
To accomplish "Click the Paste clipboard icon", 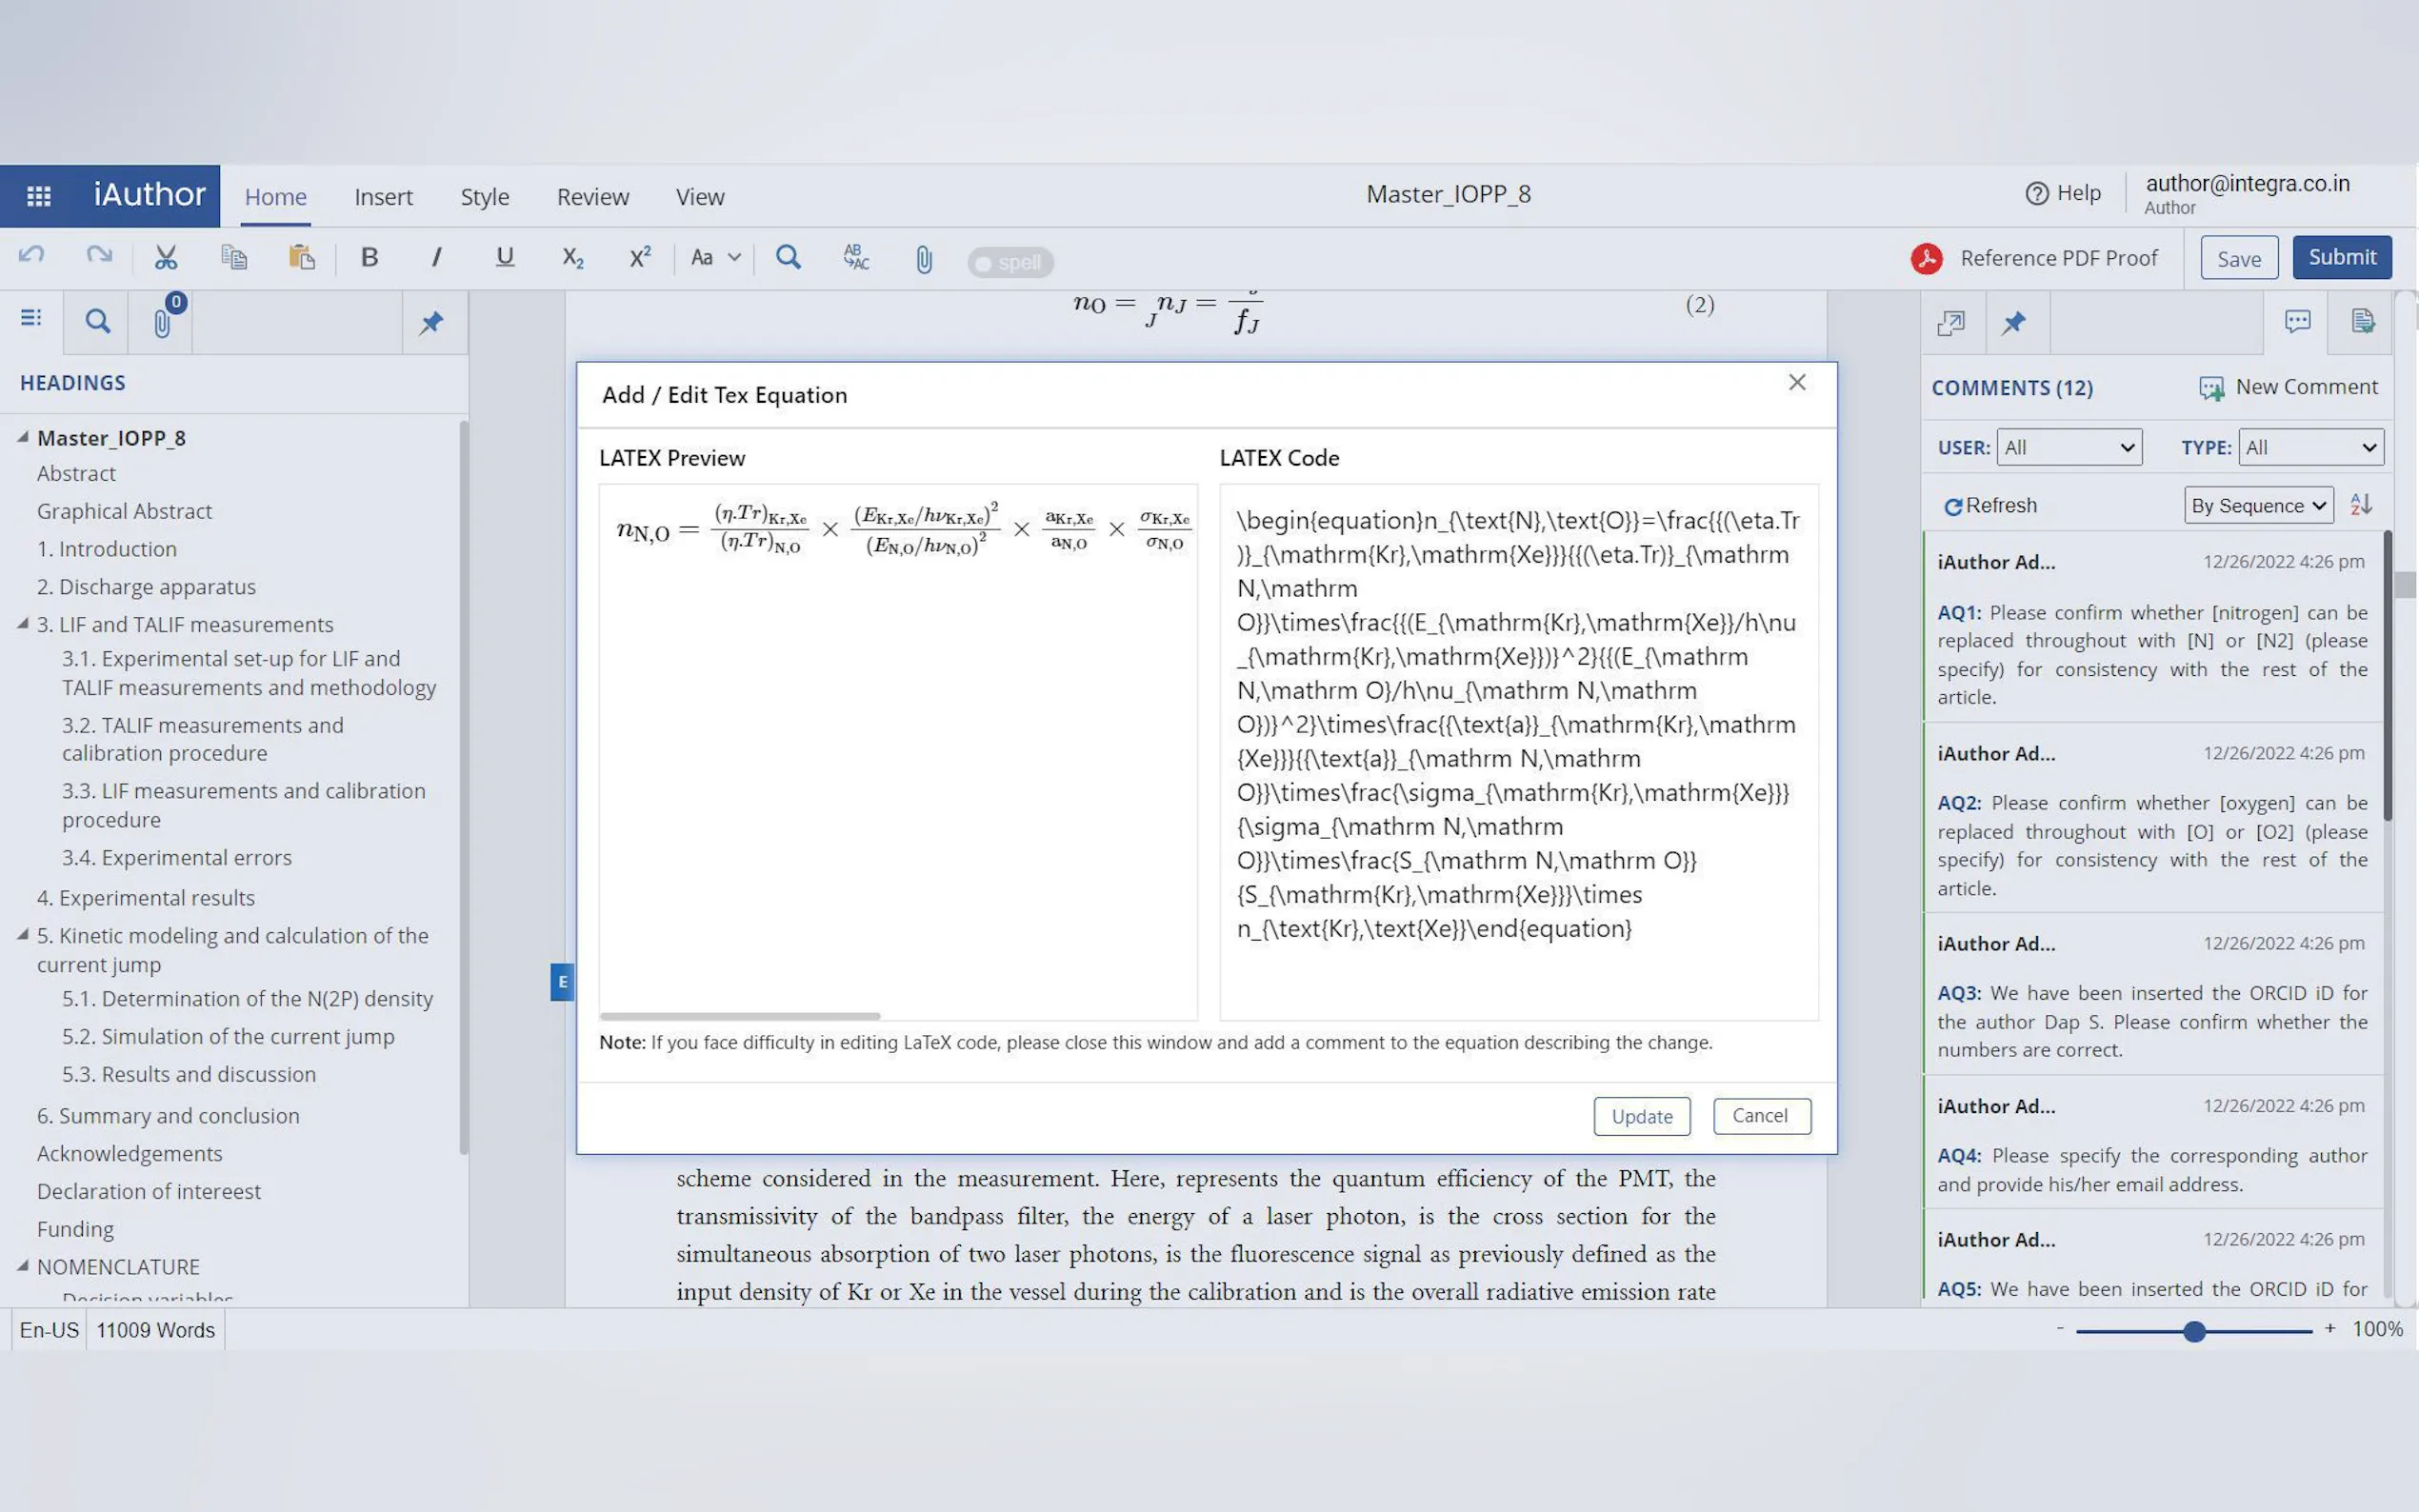I will (301, 258).
